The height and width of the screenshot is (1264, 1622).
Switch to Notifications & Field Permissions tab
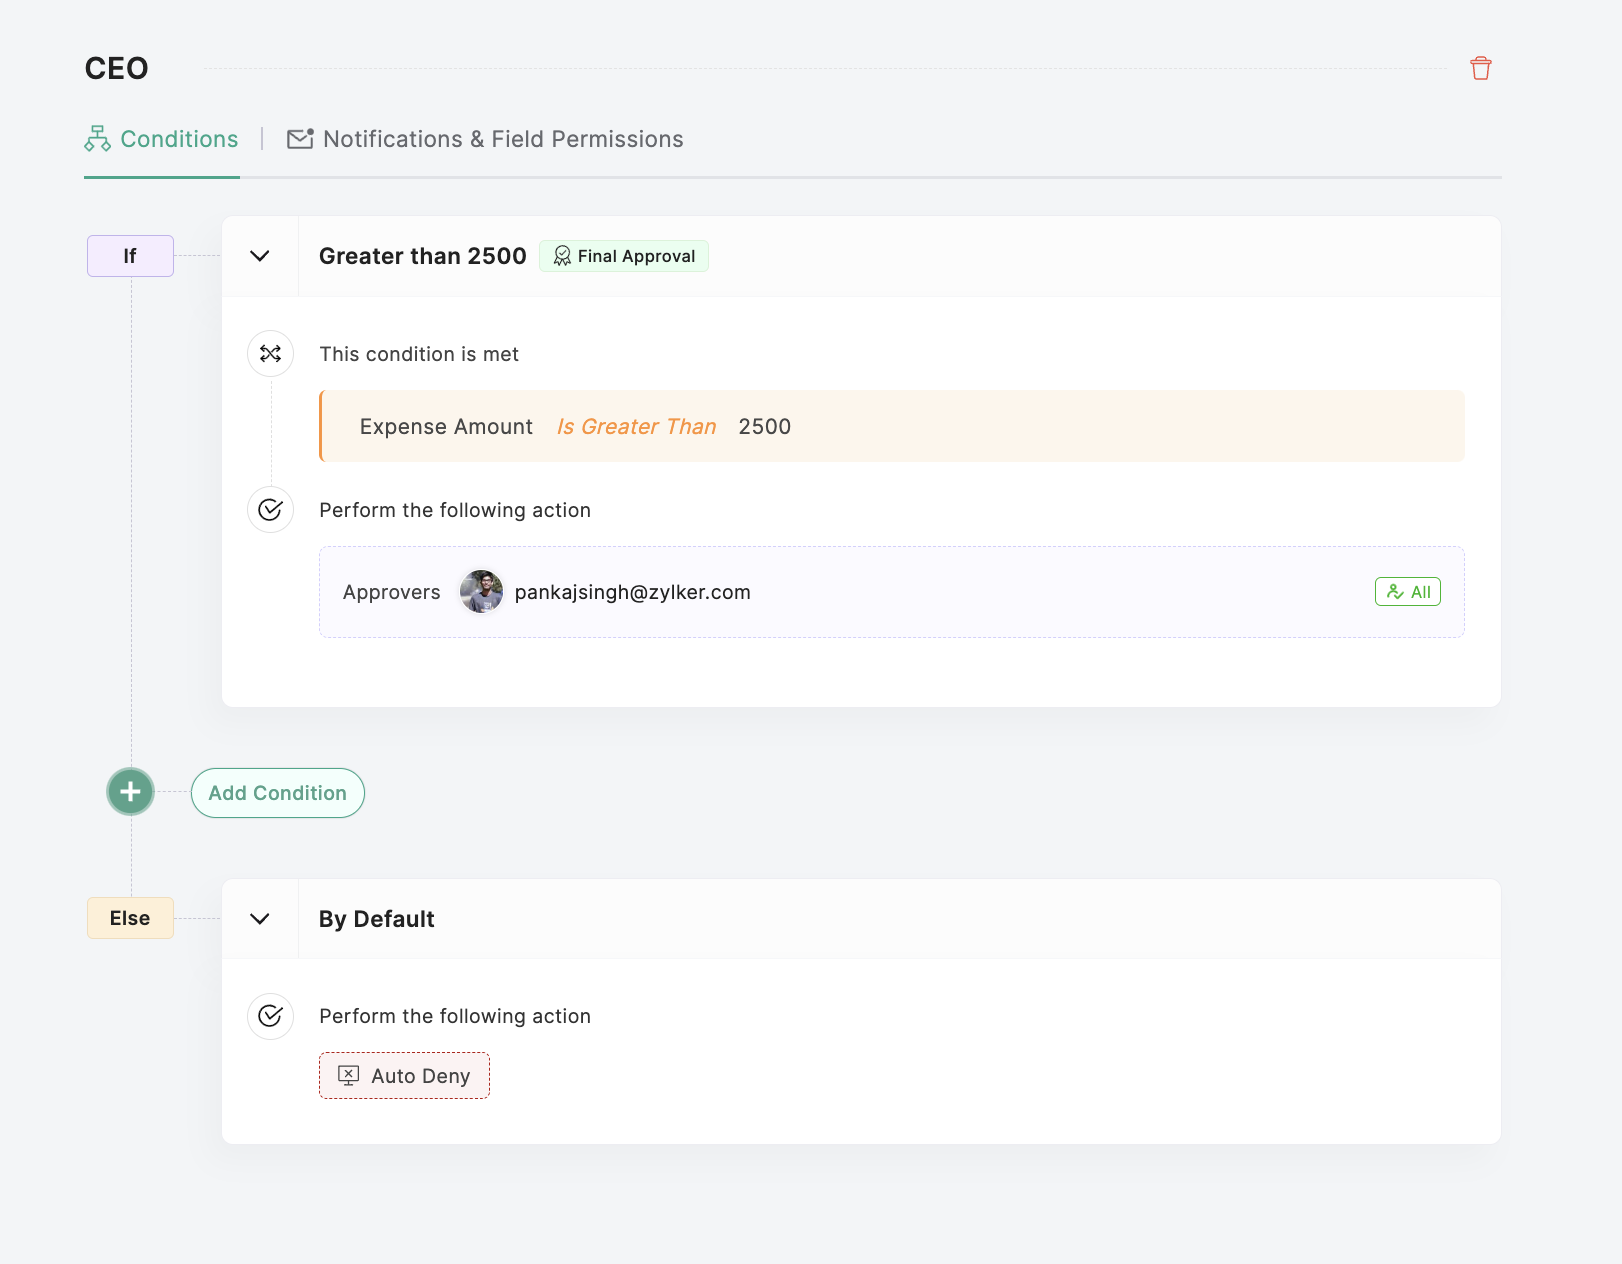click(485, 139)
